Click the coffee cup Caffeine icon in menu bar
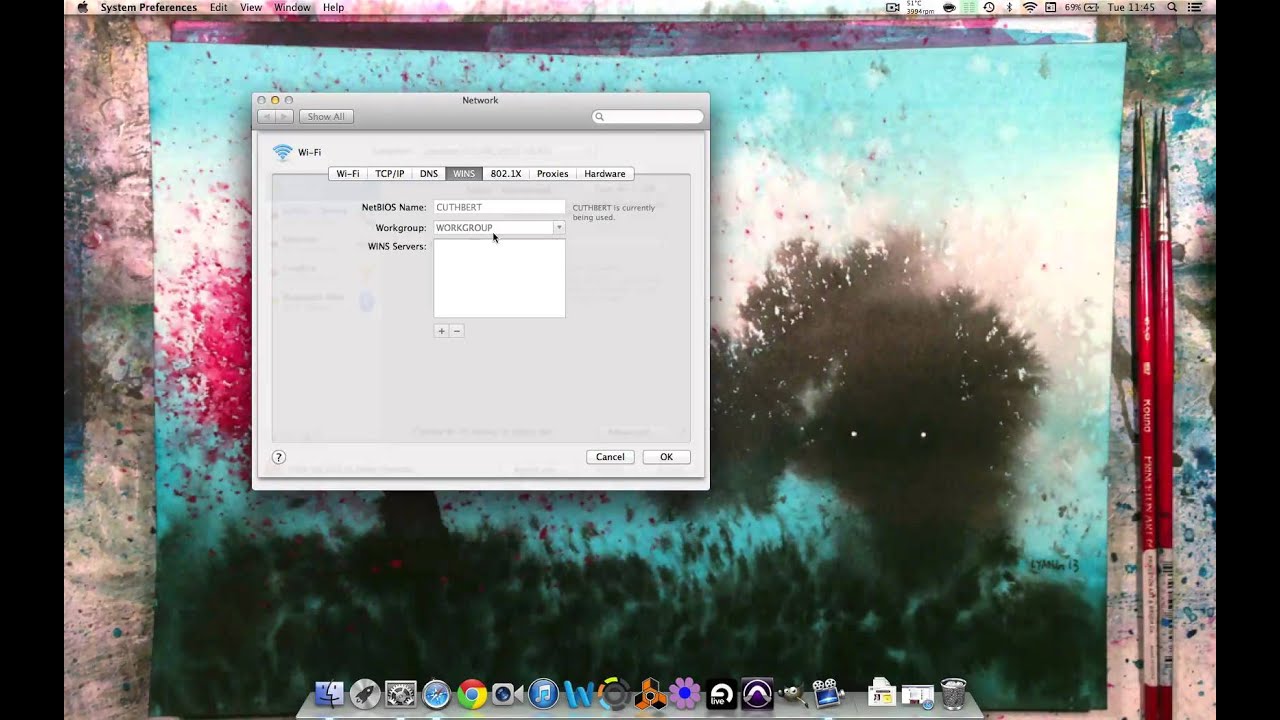The height and width of the screenshot is (720, 1280). tap(949, 7)
